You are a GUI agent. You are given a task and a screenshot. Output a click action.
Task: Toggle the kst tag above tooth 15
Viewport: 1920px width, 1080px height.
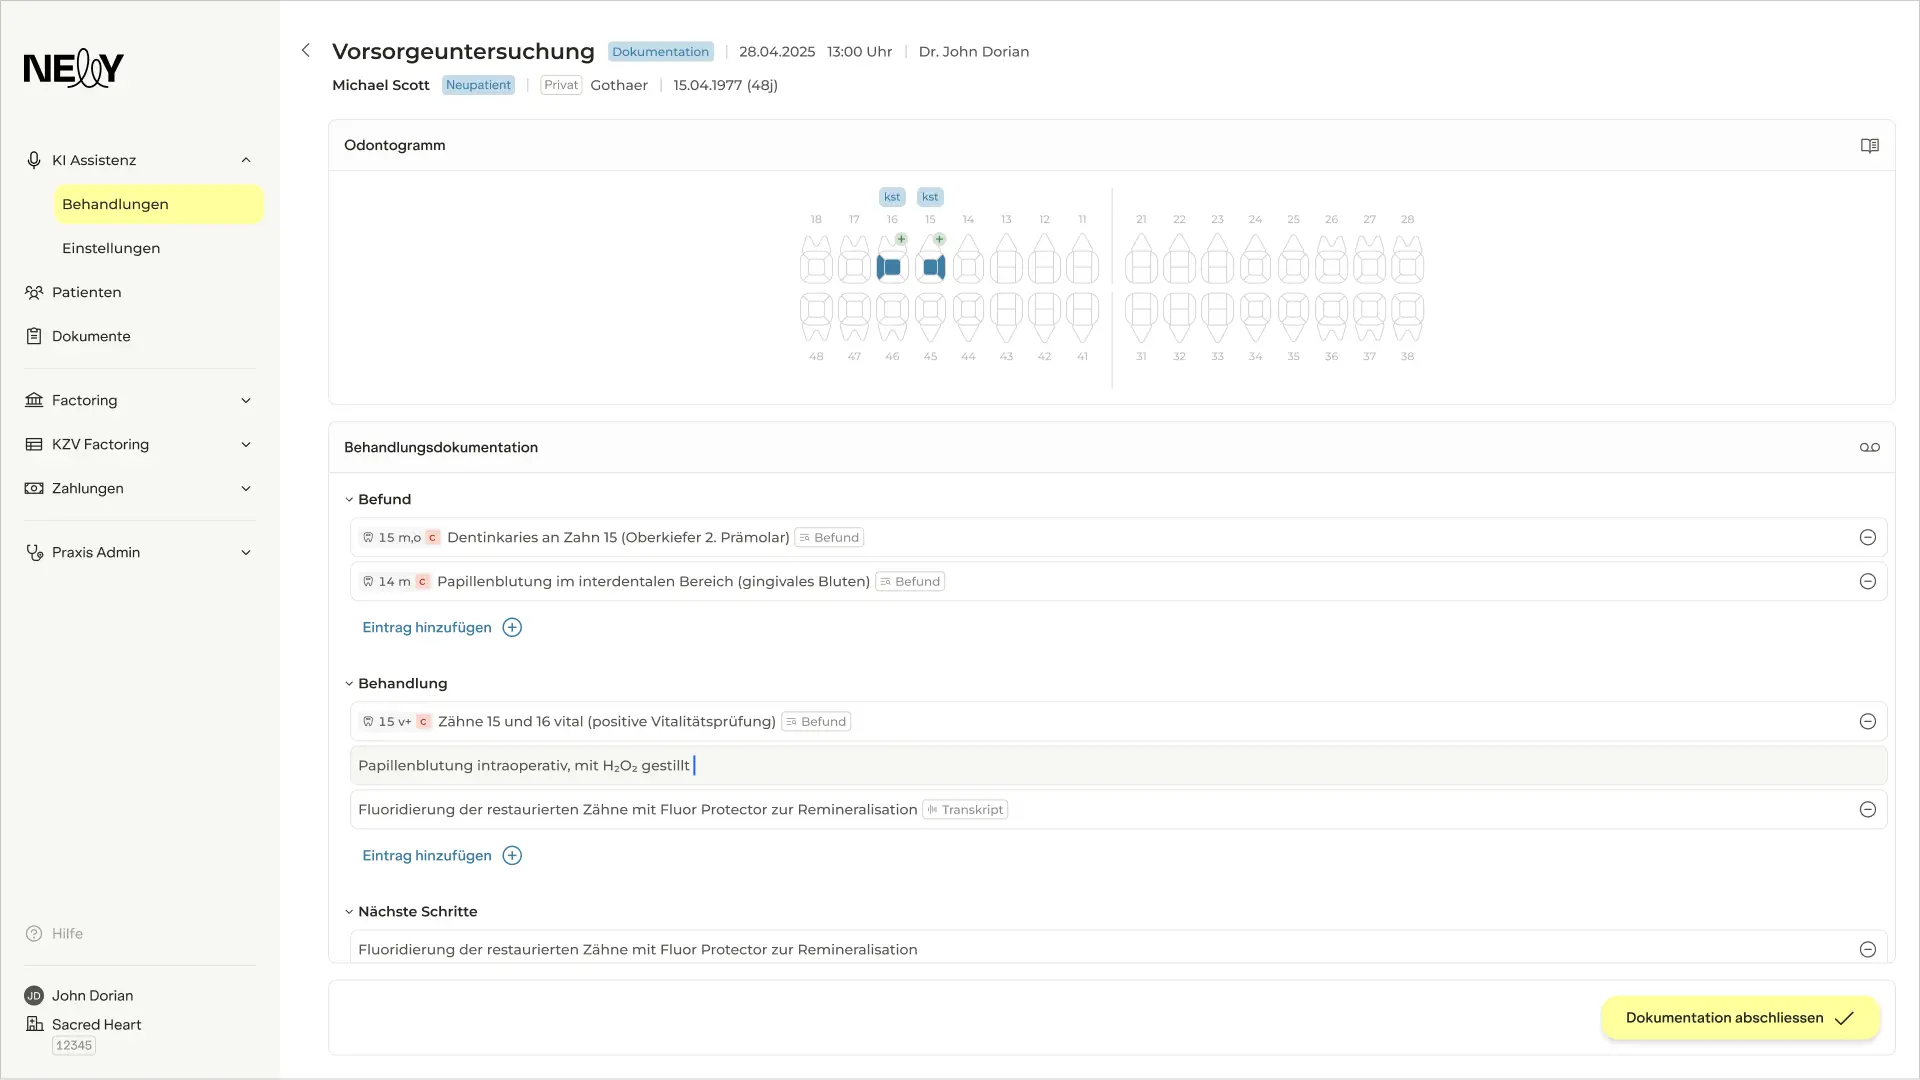point(930,196)
